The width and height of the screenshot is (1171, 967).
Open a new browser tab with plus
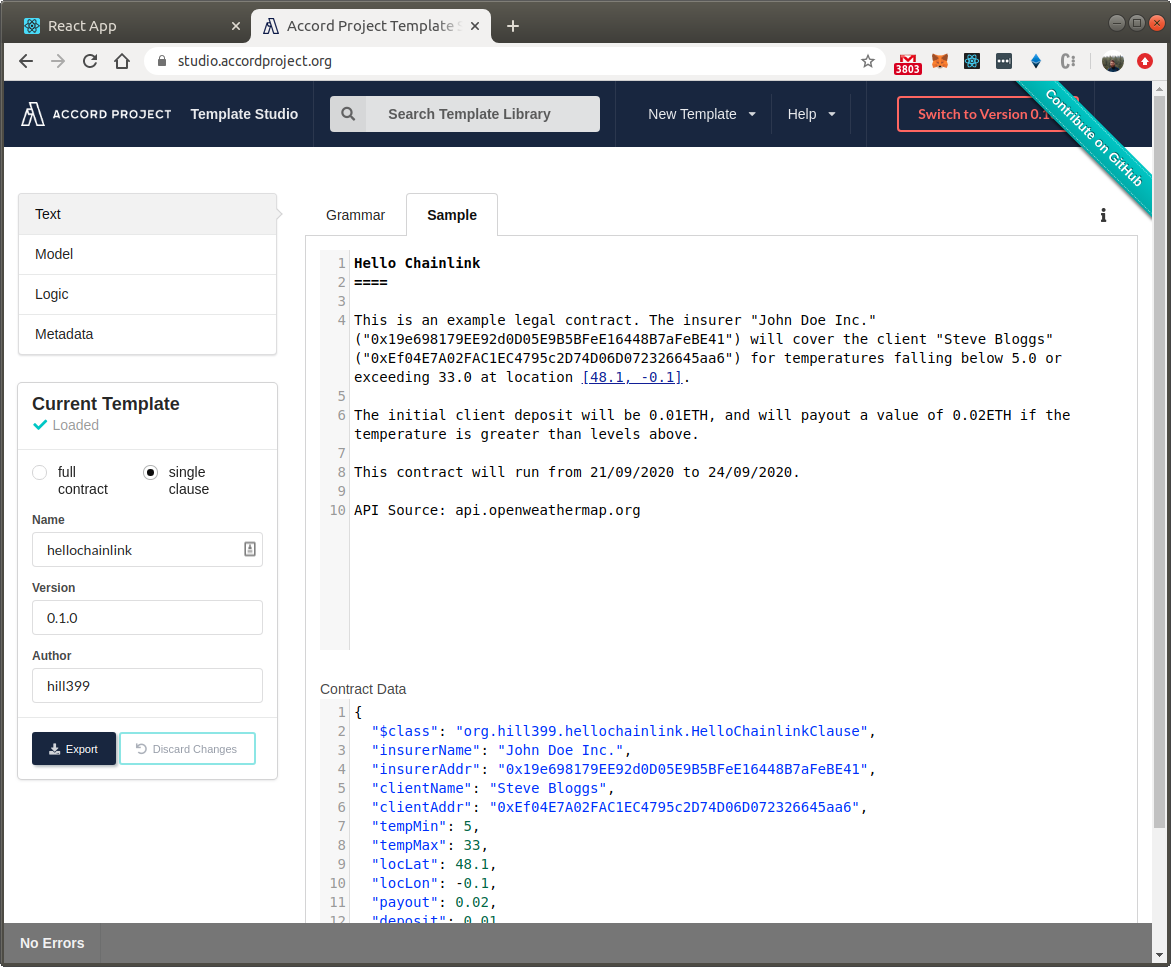point(513,26)
